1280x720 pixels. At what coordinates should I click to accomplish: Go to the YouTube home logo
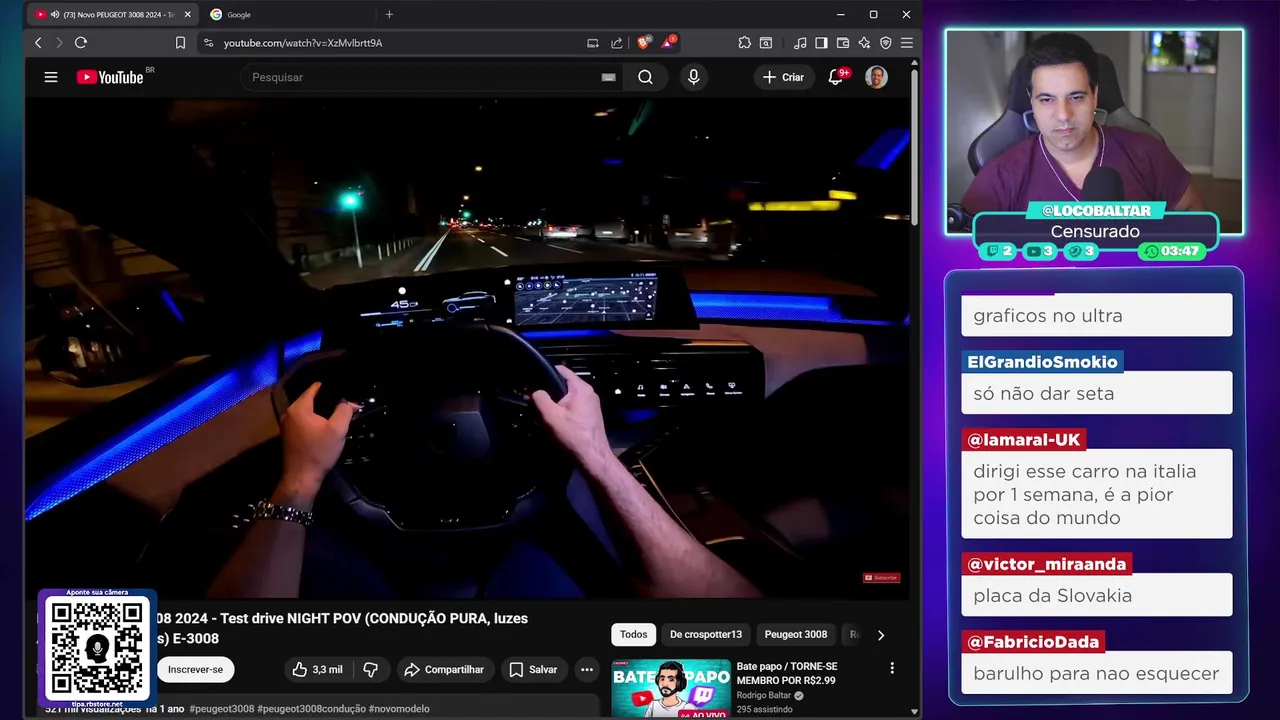click(x=110, y=77)
